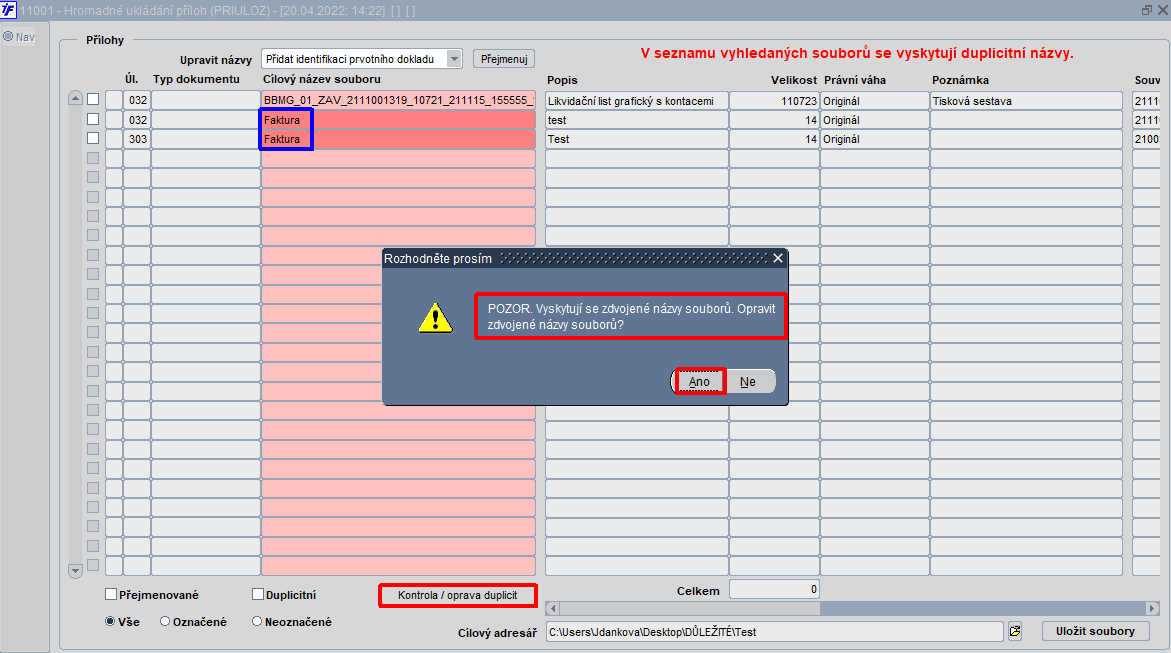Click the Cílový název souboru column header
Screen dimensions: 1171x653
click(x=322, y=79)
